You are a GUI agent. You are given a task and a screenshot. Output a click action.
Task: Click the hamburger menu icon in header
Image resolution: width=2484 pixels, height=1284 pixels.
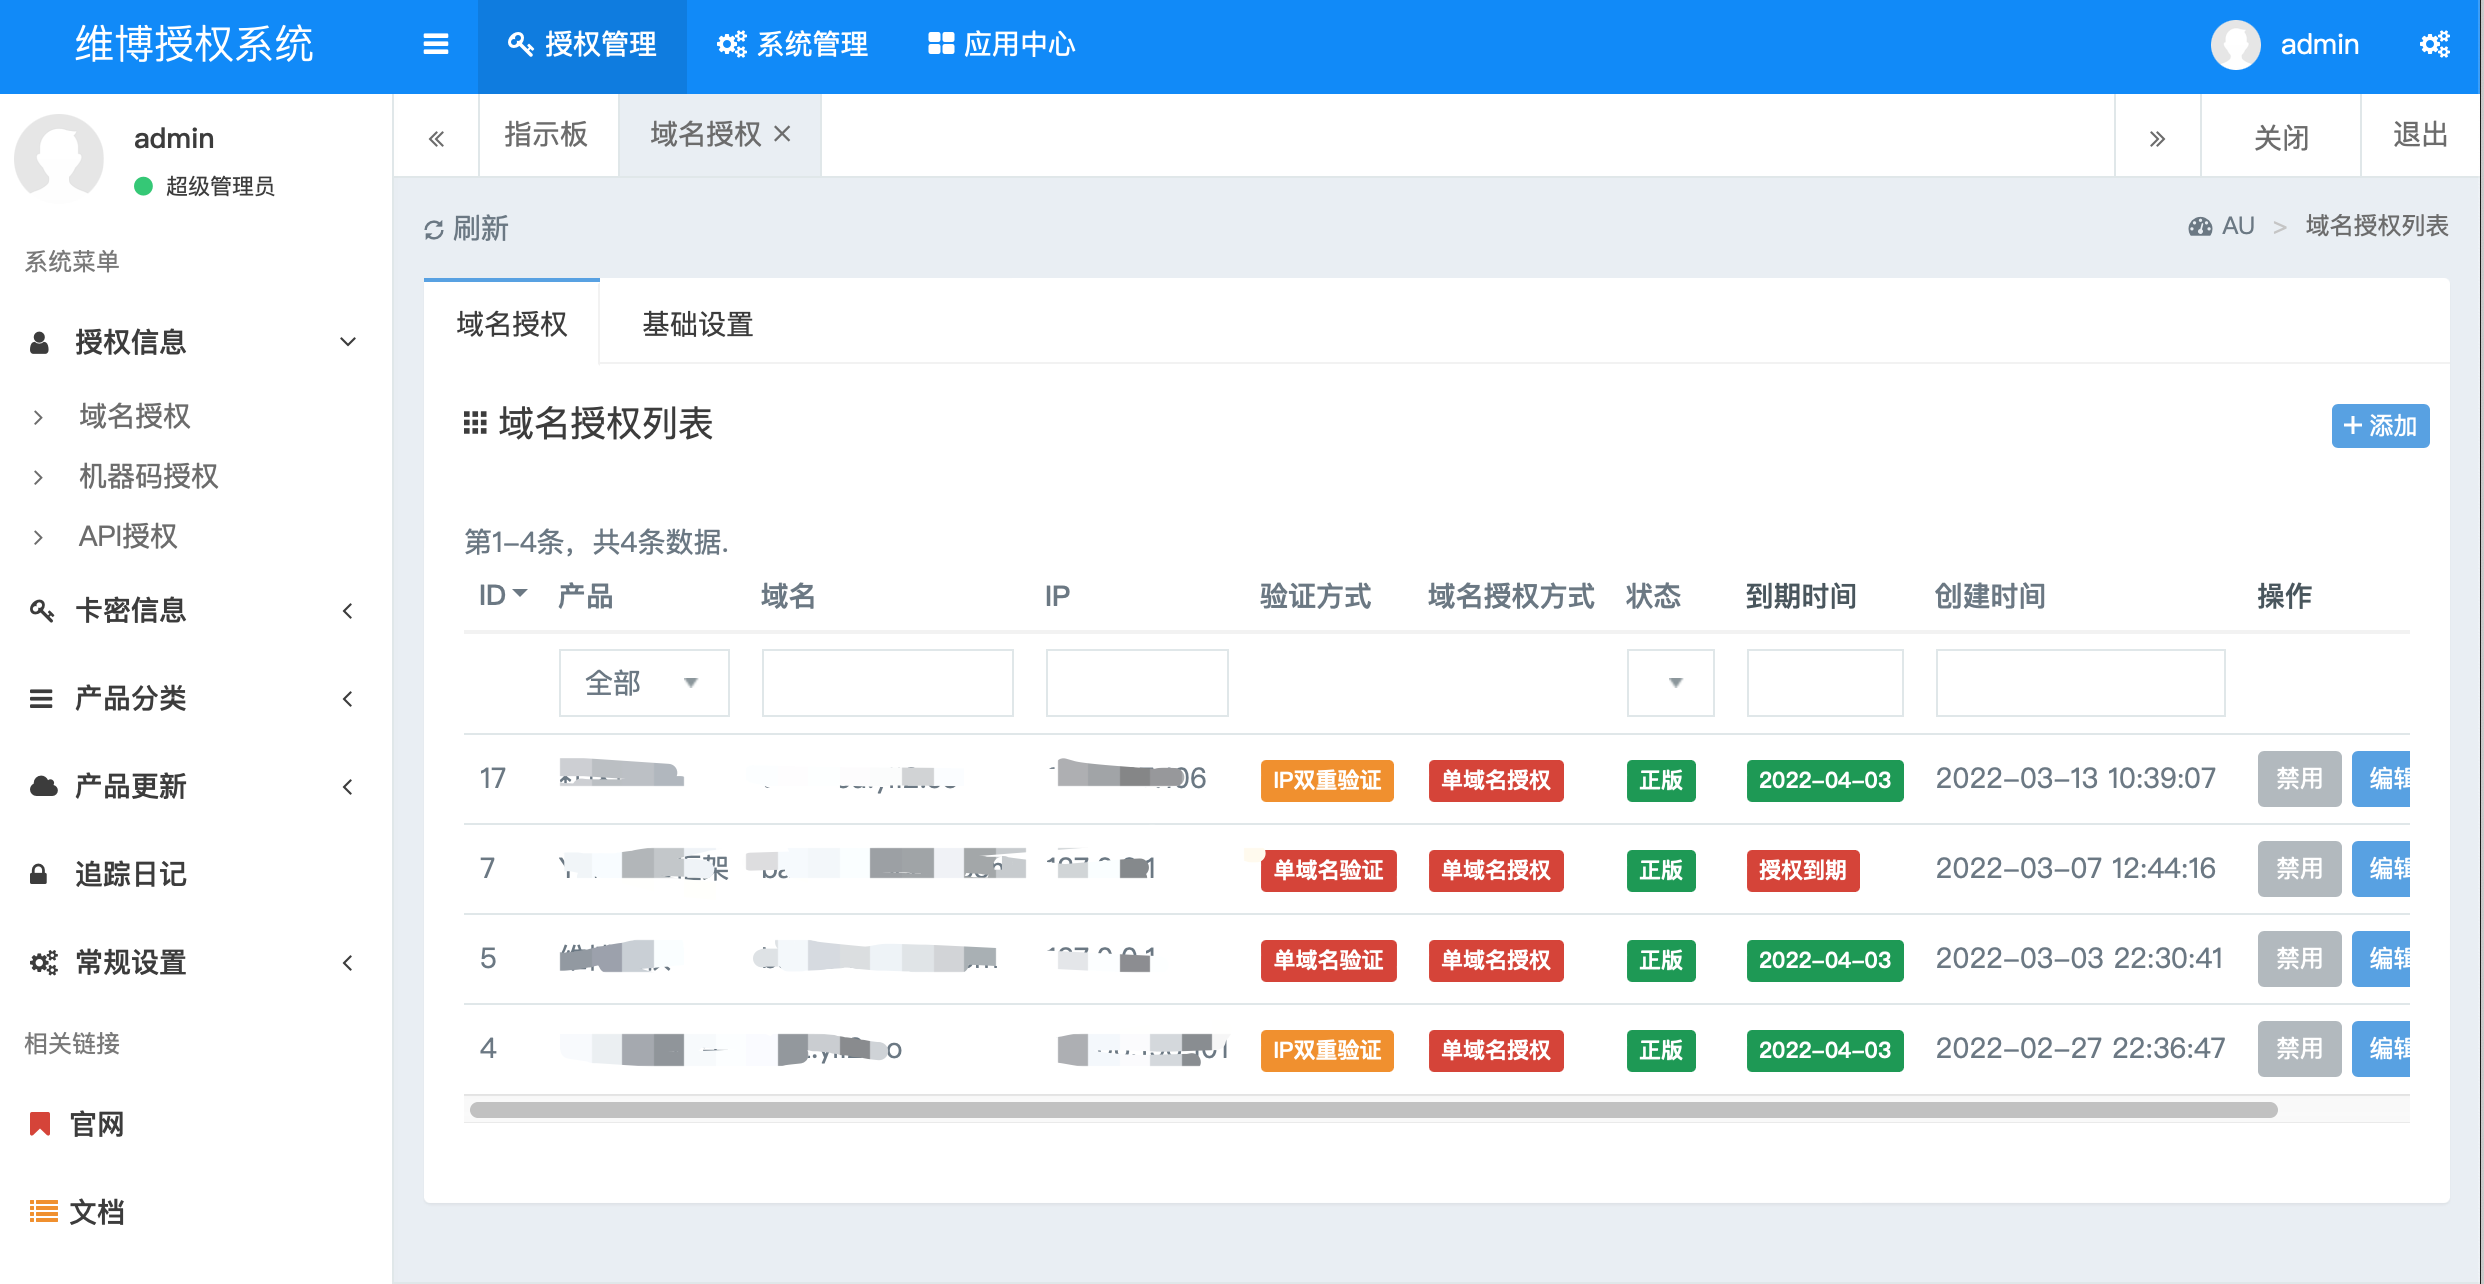pyautogui.click(x=435, y=44)
